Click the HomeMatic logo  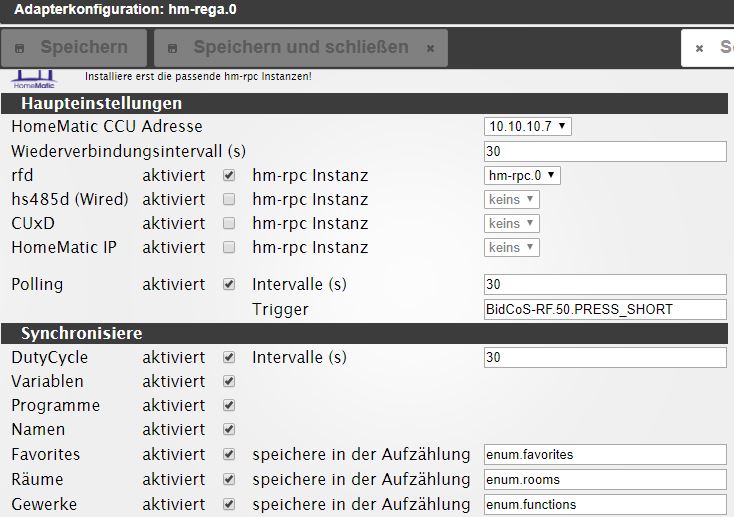34,79
